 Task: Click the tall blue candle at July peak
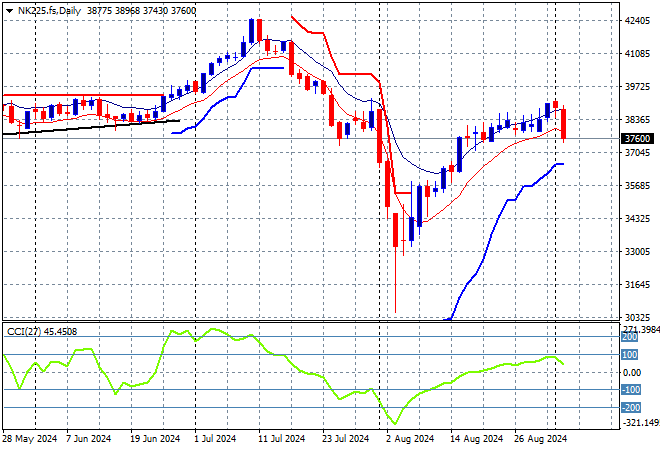point(253,34)
